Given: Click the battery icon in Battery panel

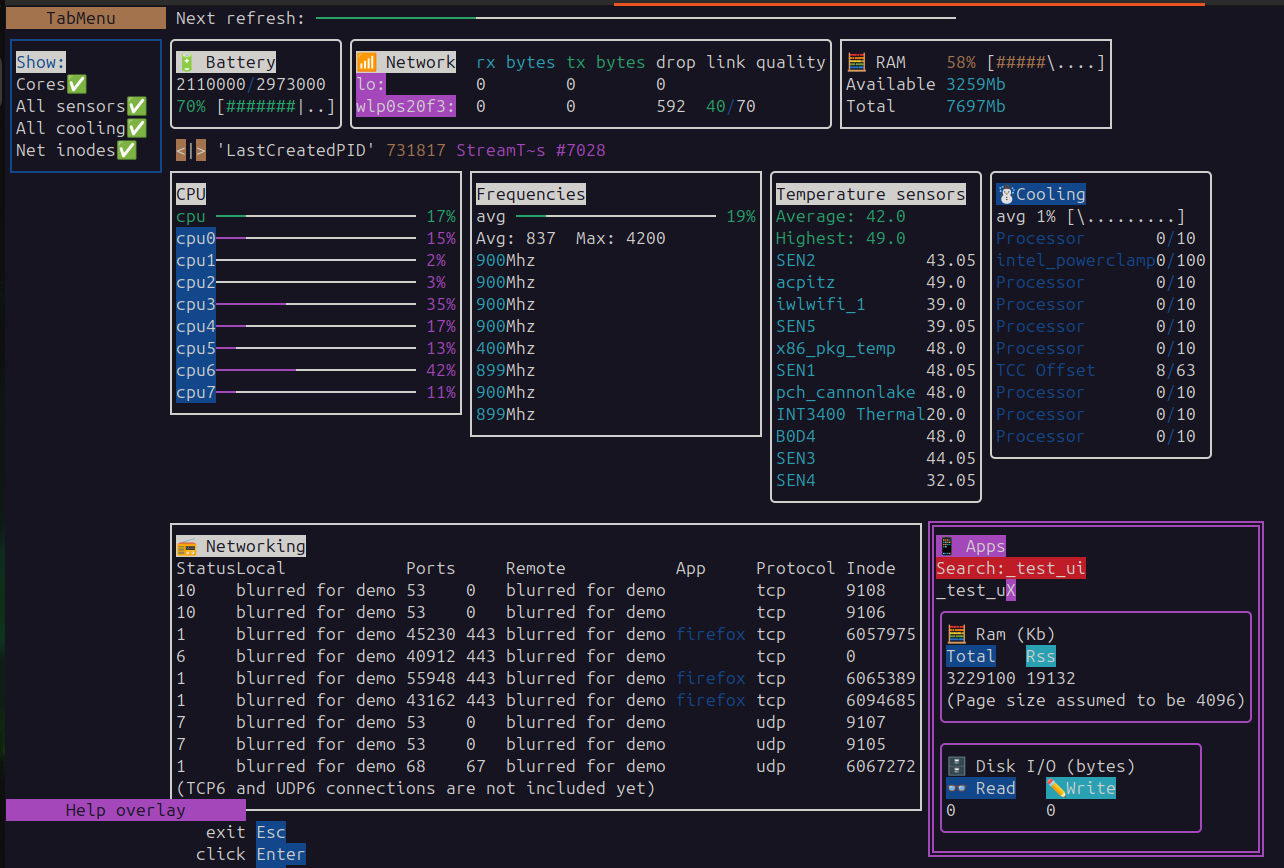Looking at the screenshot, I should tap(186, 62).
